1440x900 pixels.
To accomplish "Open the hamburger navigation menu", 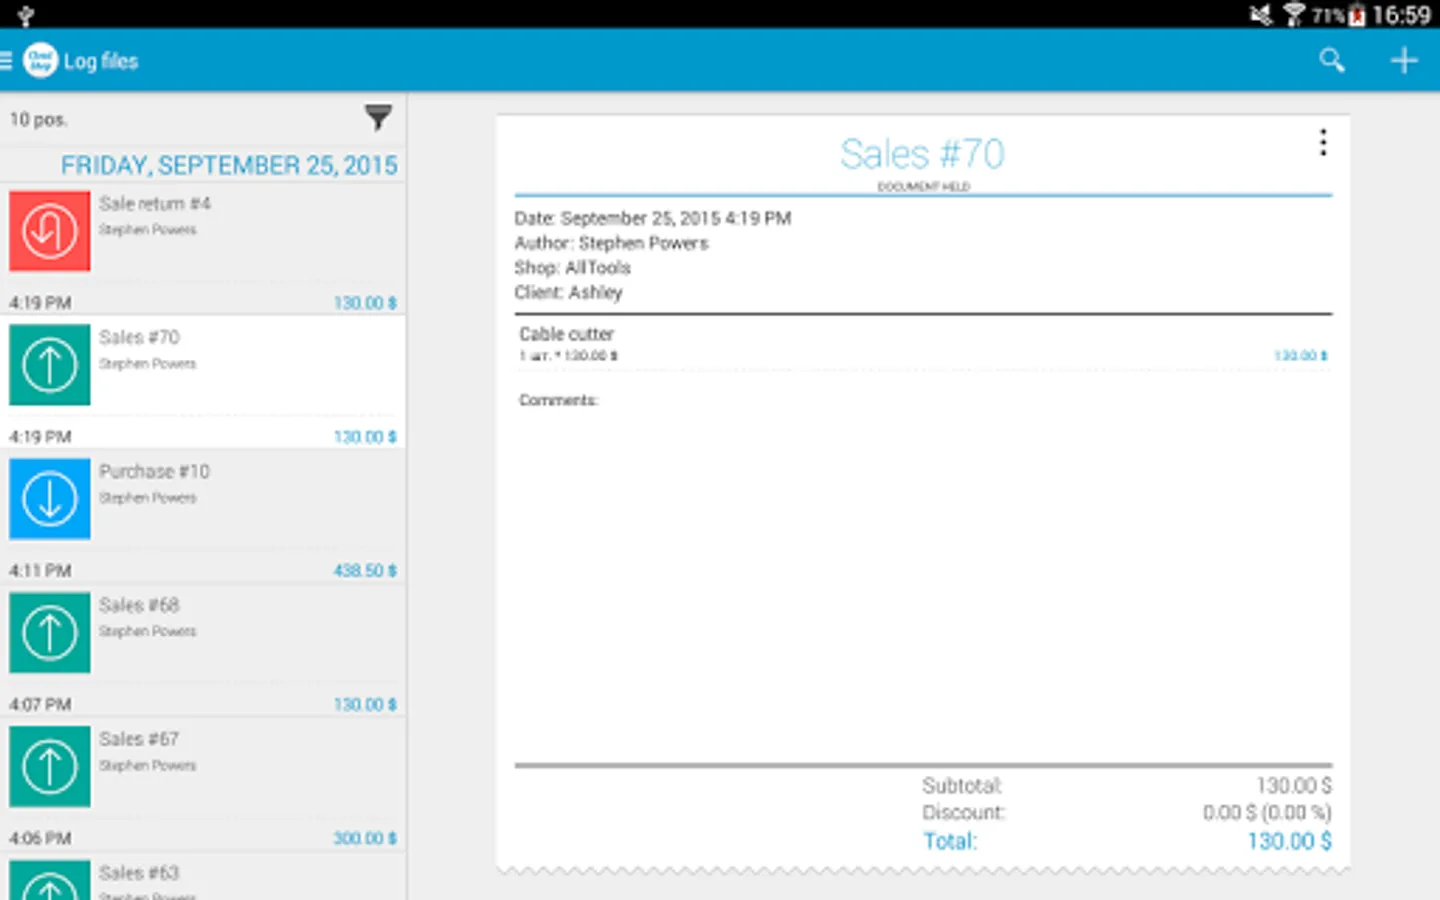I will 6,61.
